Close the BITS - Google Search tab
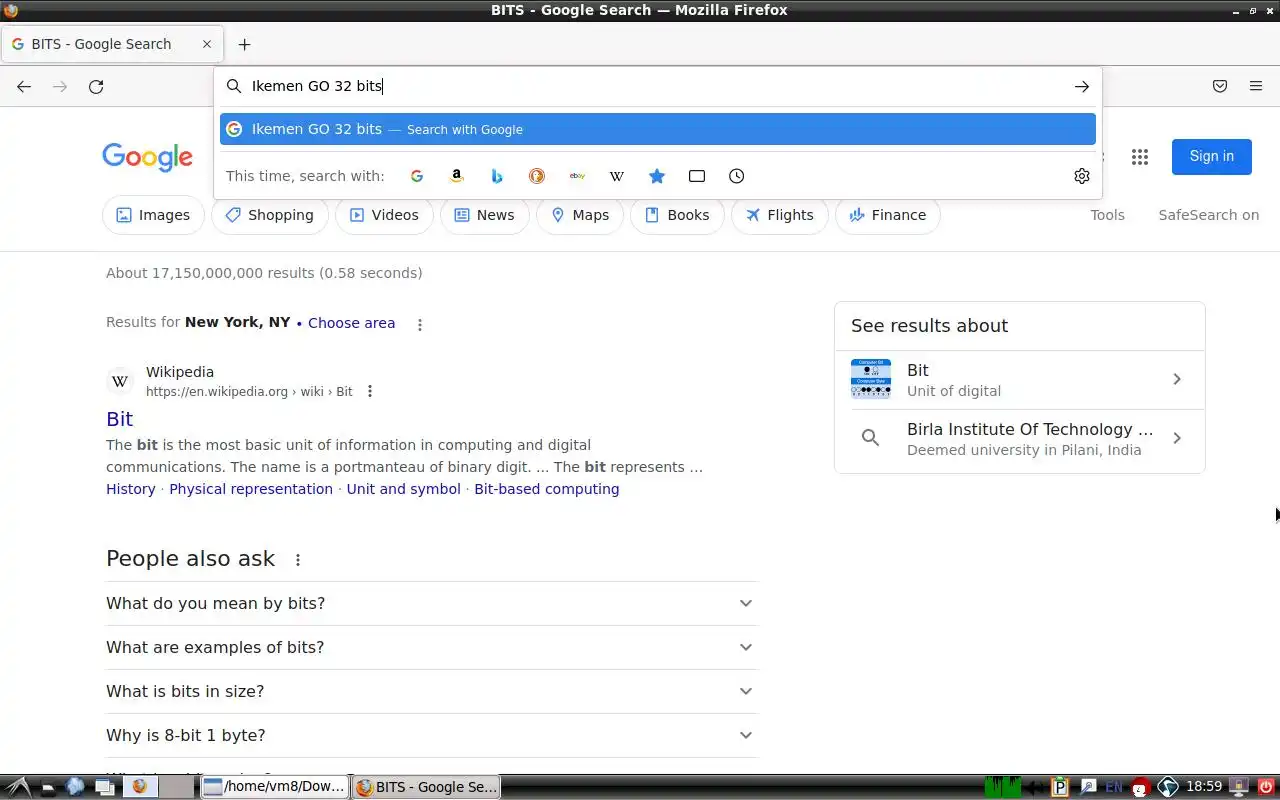 click(x=207, y=44)
